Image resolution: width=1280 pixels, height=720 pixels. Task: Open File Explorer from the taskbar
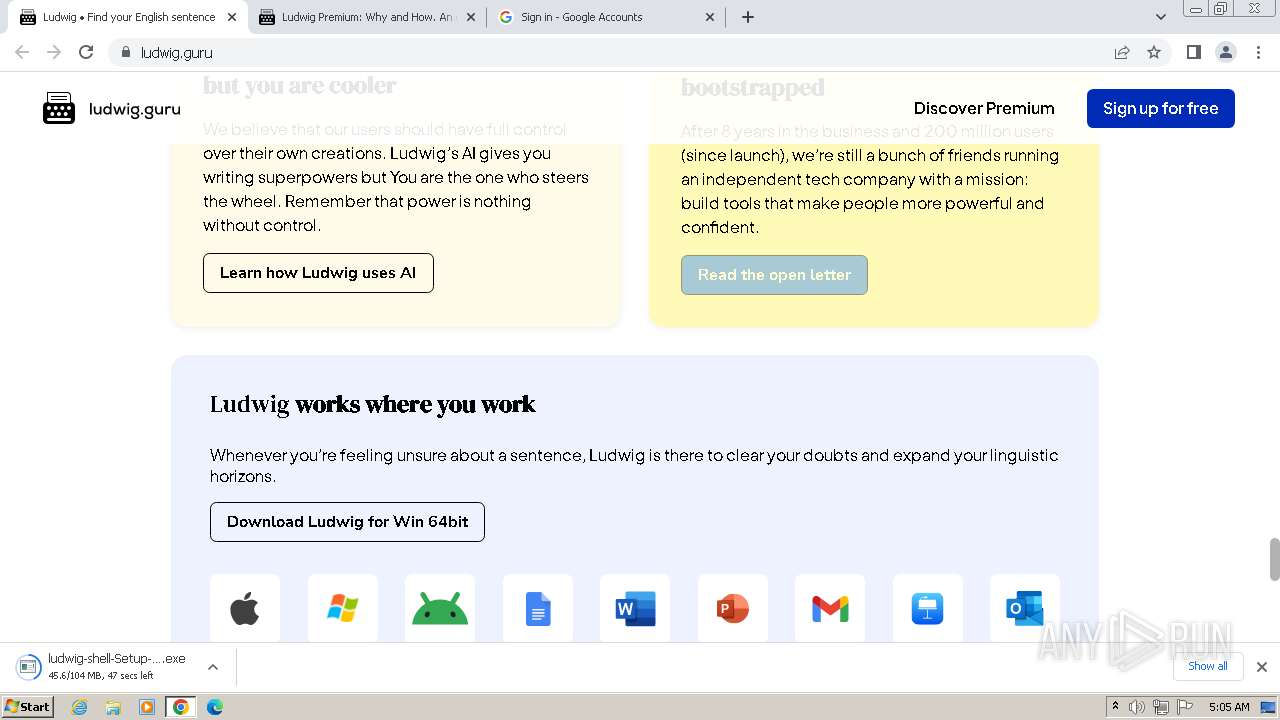[x=113, y=707]
